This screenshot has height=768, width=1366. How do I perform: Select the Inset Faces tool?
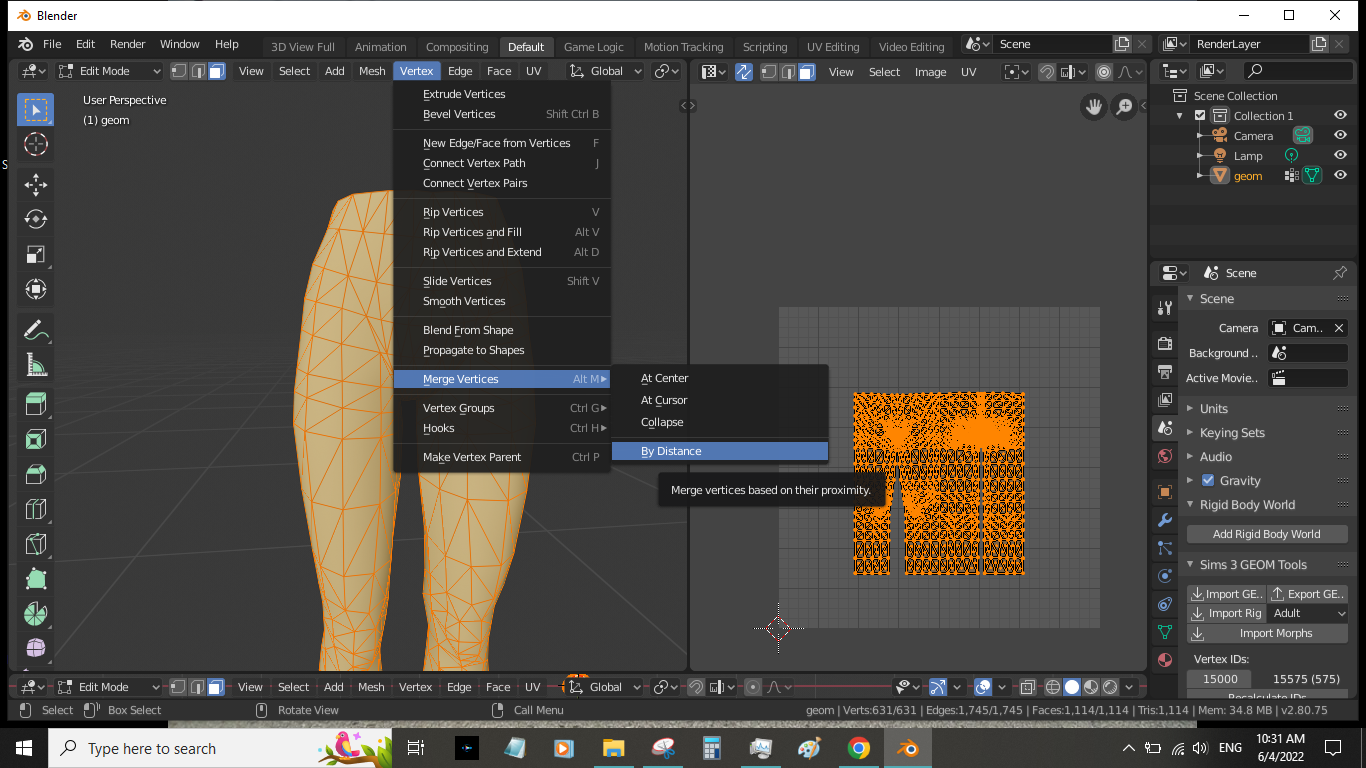(x=35, y=439)
